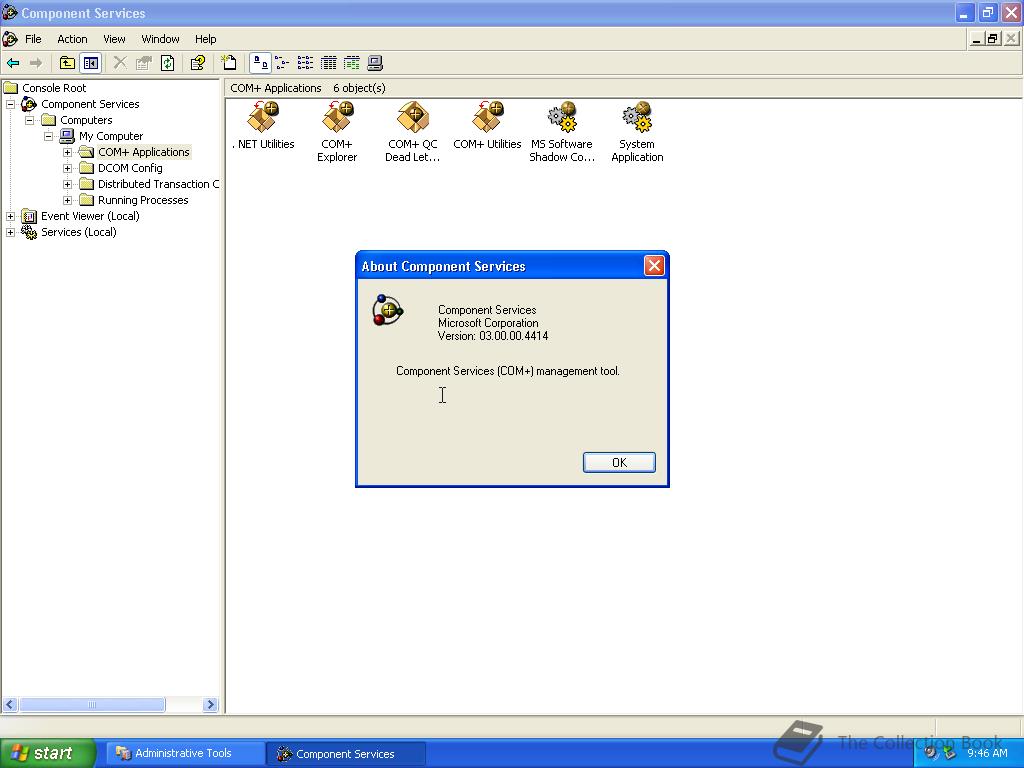
Task: Select the COM+ Applications tree label
Action: click(x=144, y=152)
